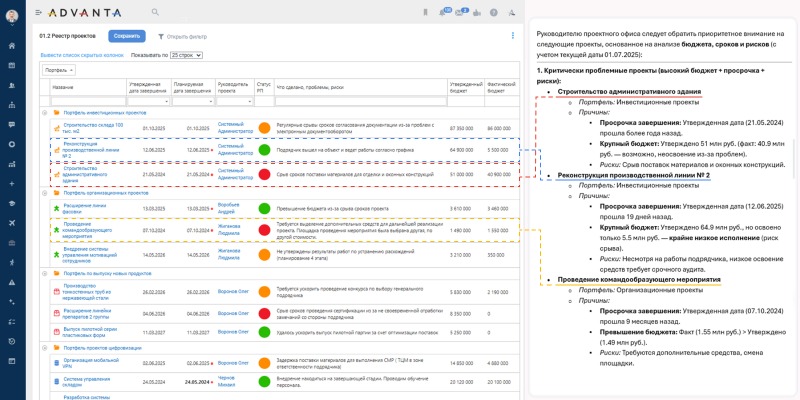Click 'Вывести список скрытых колонок' link
Viewport: 800px width, 400px height.
[x=81, y=55]
